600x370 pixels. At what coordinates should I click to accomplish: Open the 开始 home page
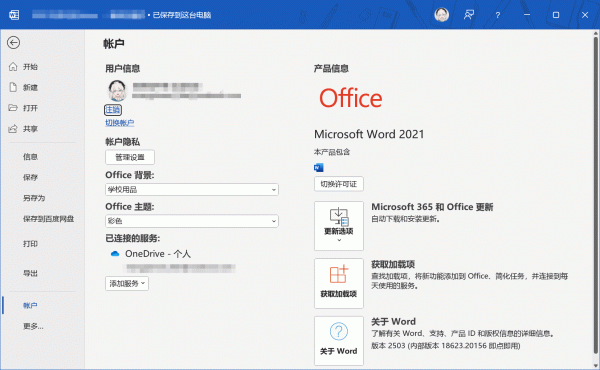click(x=30, y=67)
